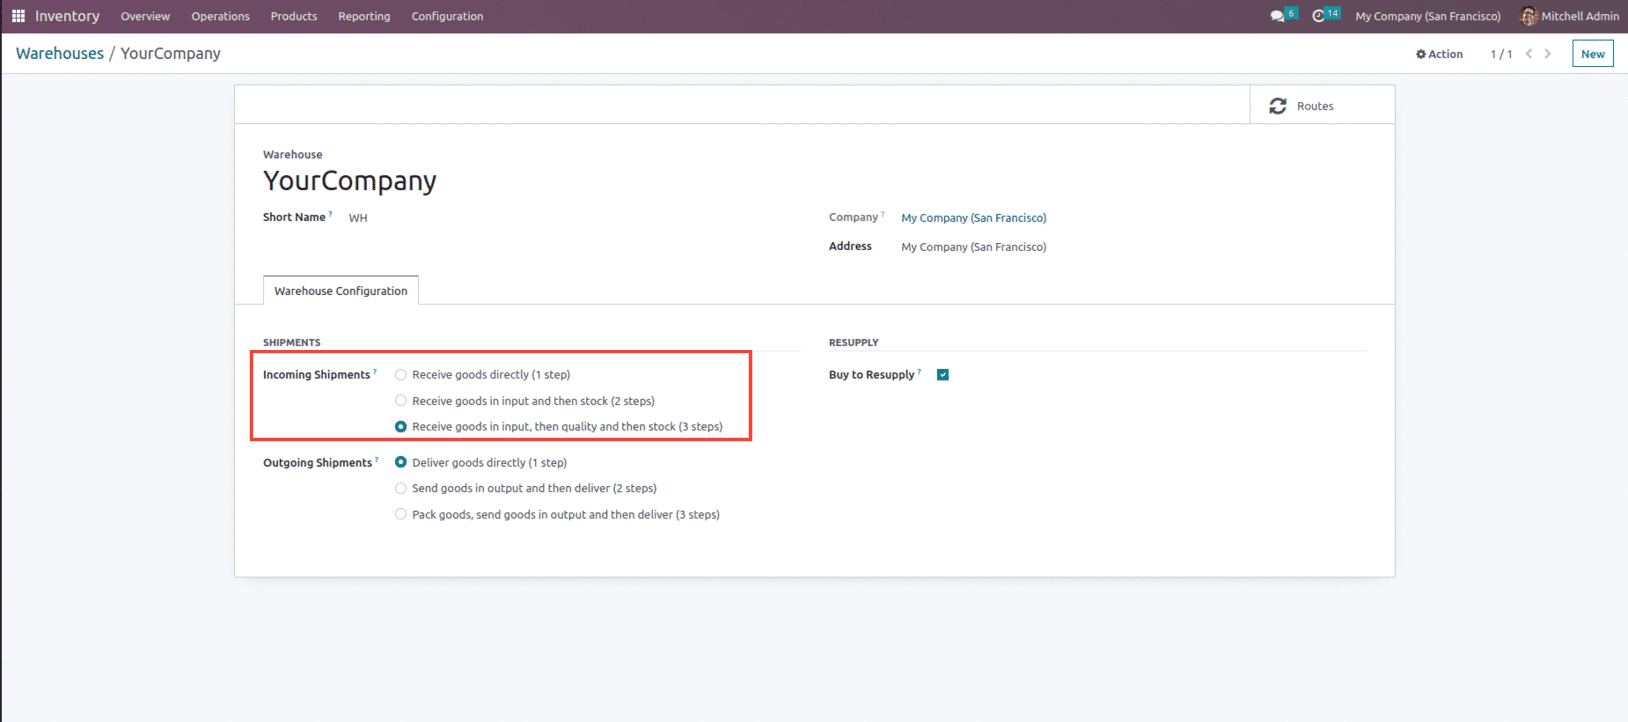Open the Reporting menu
This screenshot has height=722, width=1628.
(364, 16)
